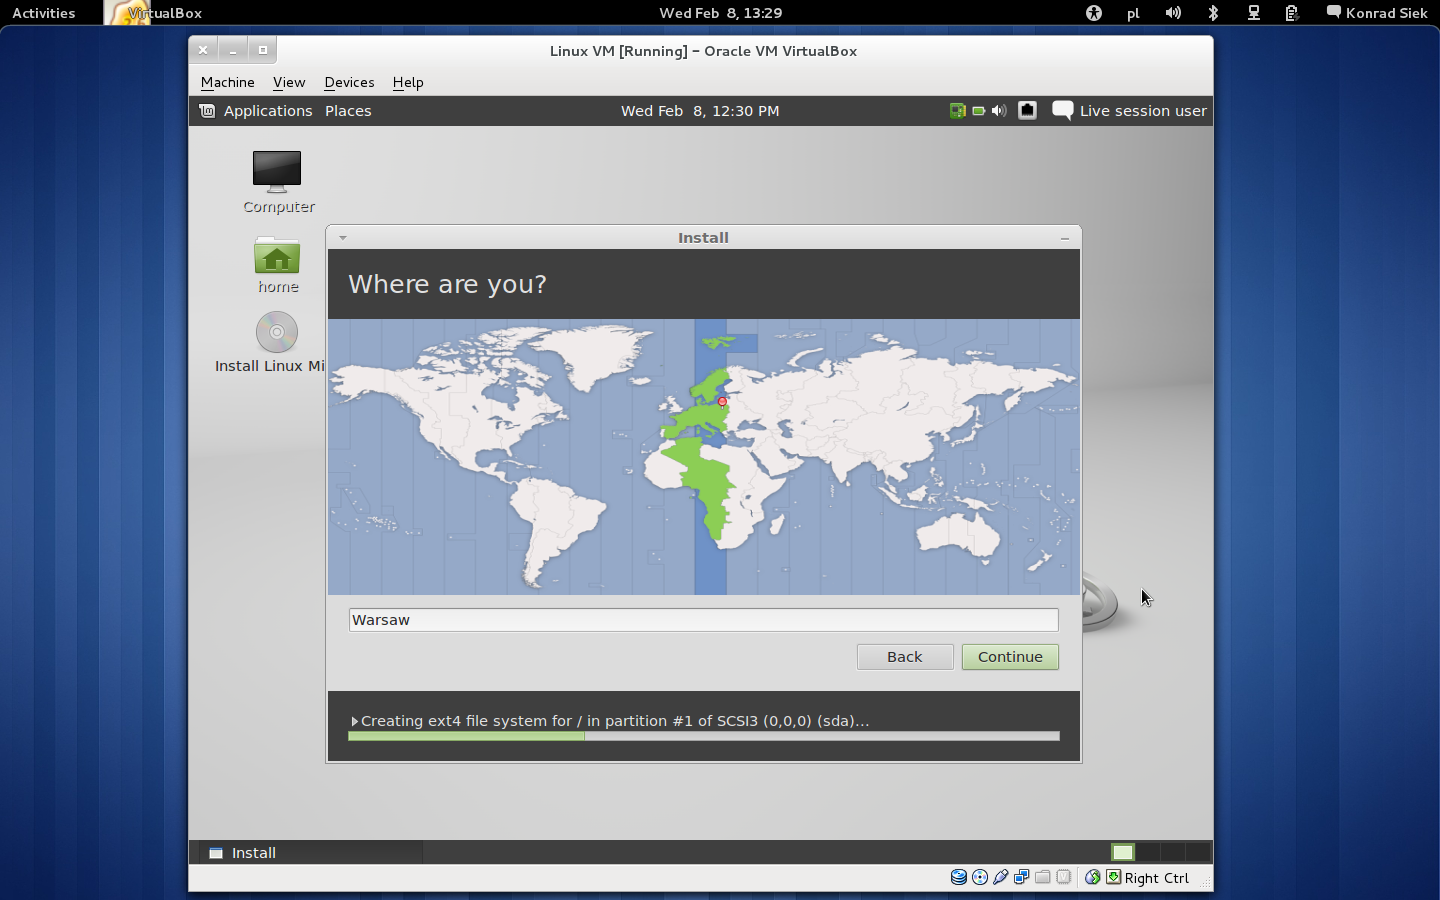Click the green hardware drivers tray icon in guest
Image resolution: width=1440 pixels, height=900 pixels.
coord(957,111)
